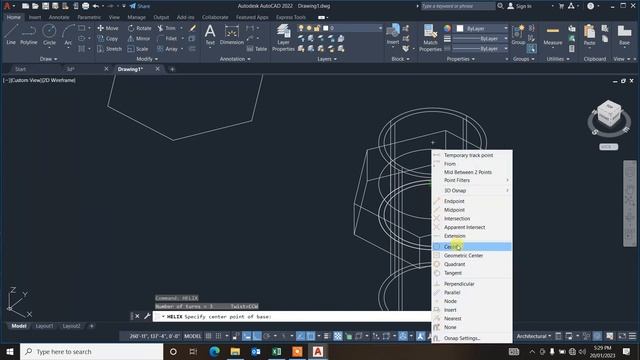Click the Rotate tool
Viewport: 640px width, 360px height.
tap(139, 28)
